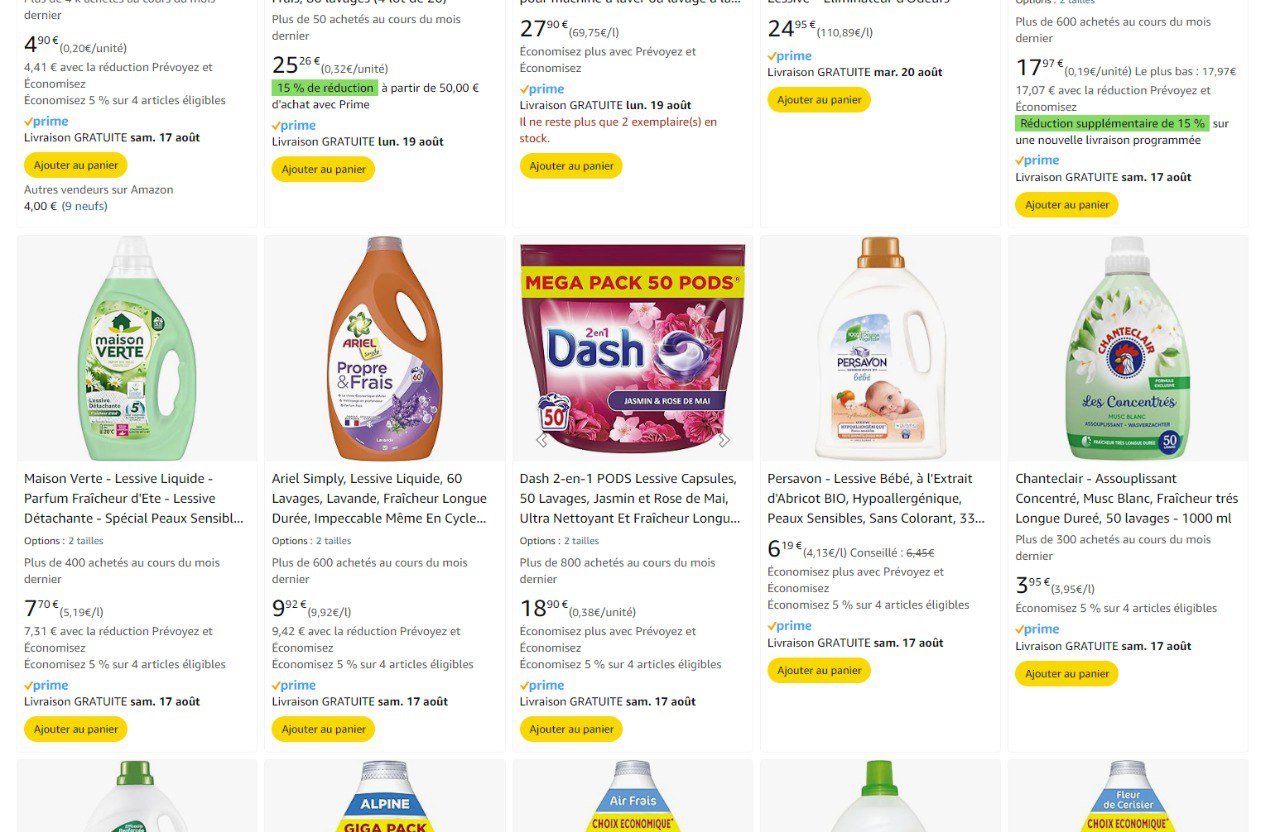The image size is (1280, 832).
Task: Open Dash 2-en-1 PODS product title link
Action: coord(629,498)
